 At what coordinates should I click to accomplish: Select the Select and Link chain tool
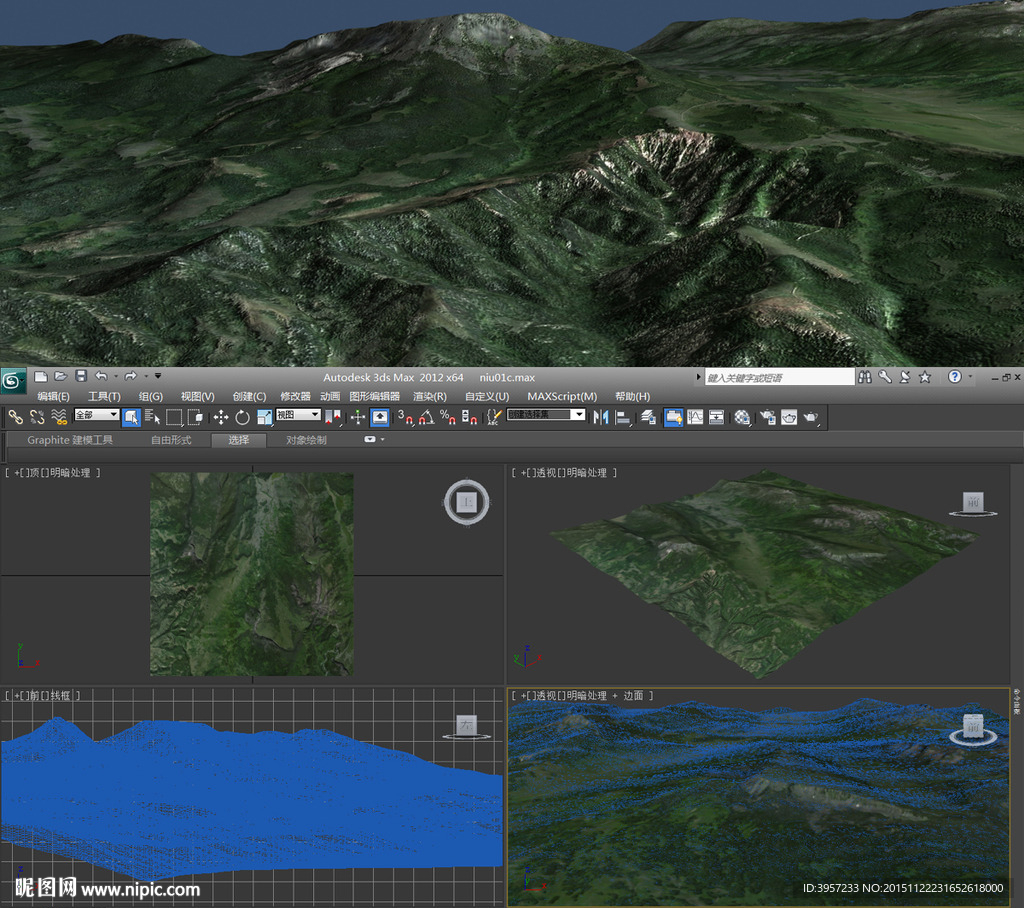click(16, 417)
